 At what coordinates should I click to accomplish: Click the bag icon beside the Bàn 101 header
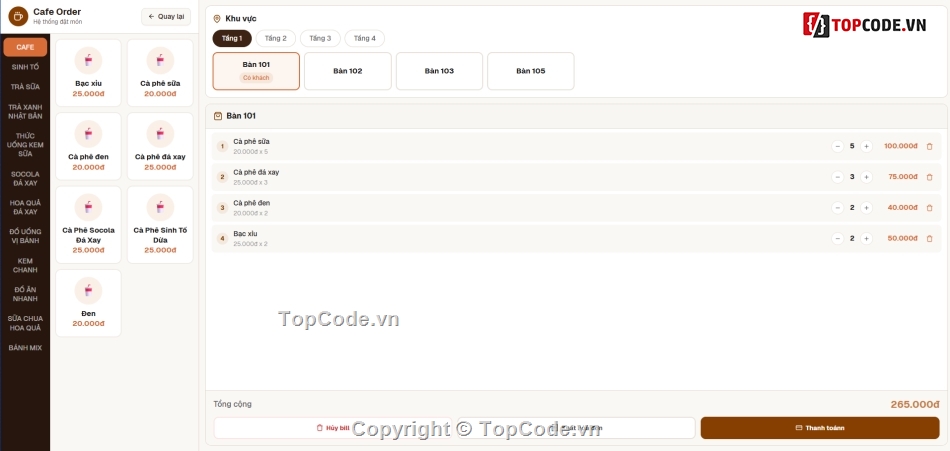click(x=218, y=116)
